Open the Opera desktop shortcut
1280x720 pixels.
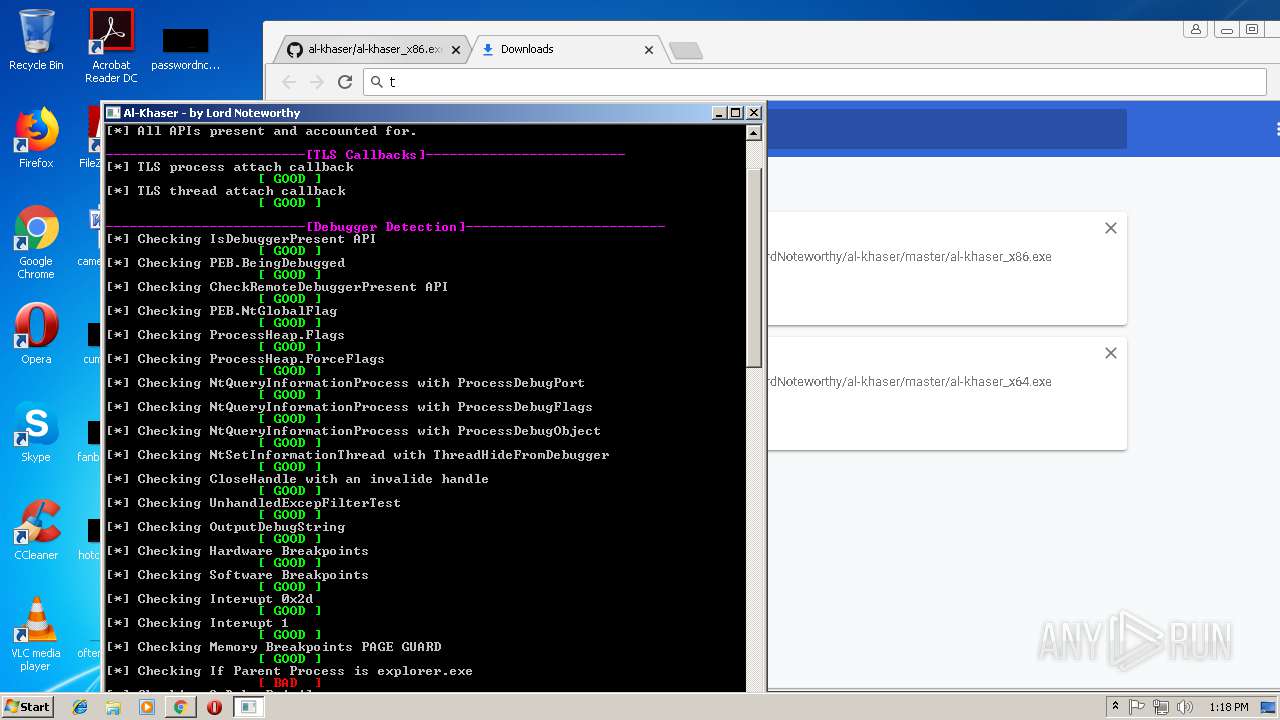pos(36,334)
